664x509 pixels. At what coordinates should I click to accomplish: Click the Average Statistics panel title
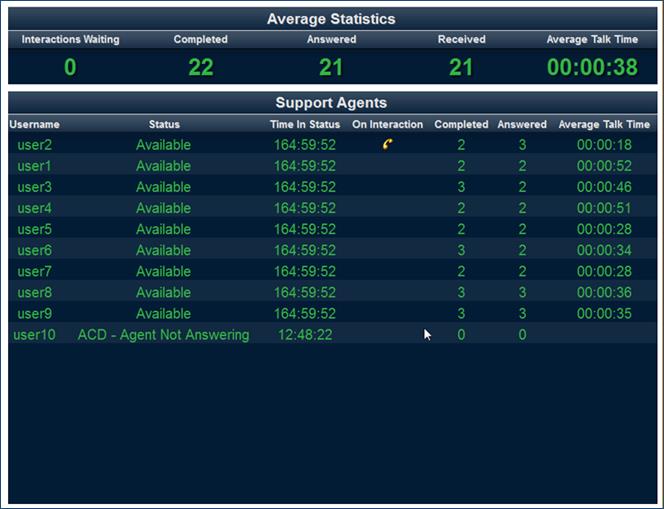[331, 19]
